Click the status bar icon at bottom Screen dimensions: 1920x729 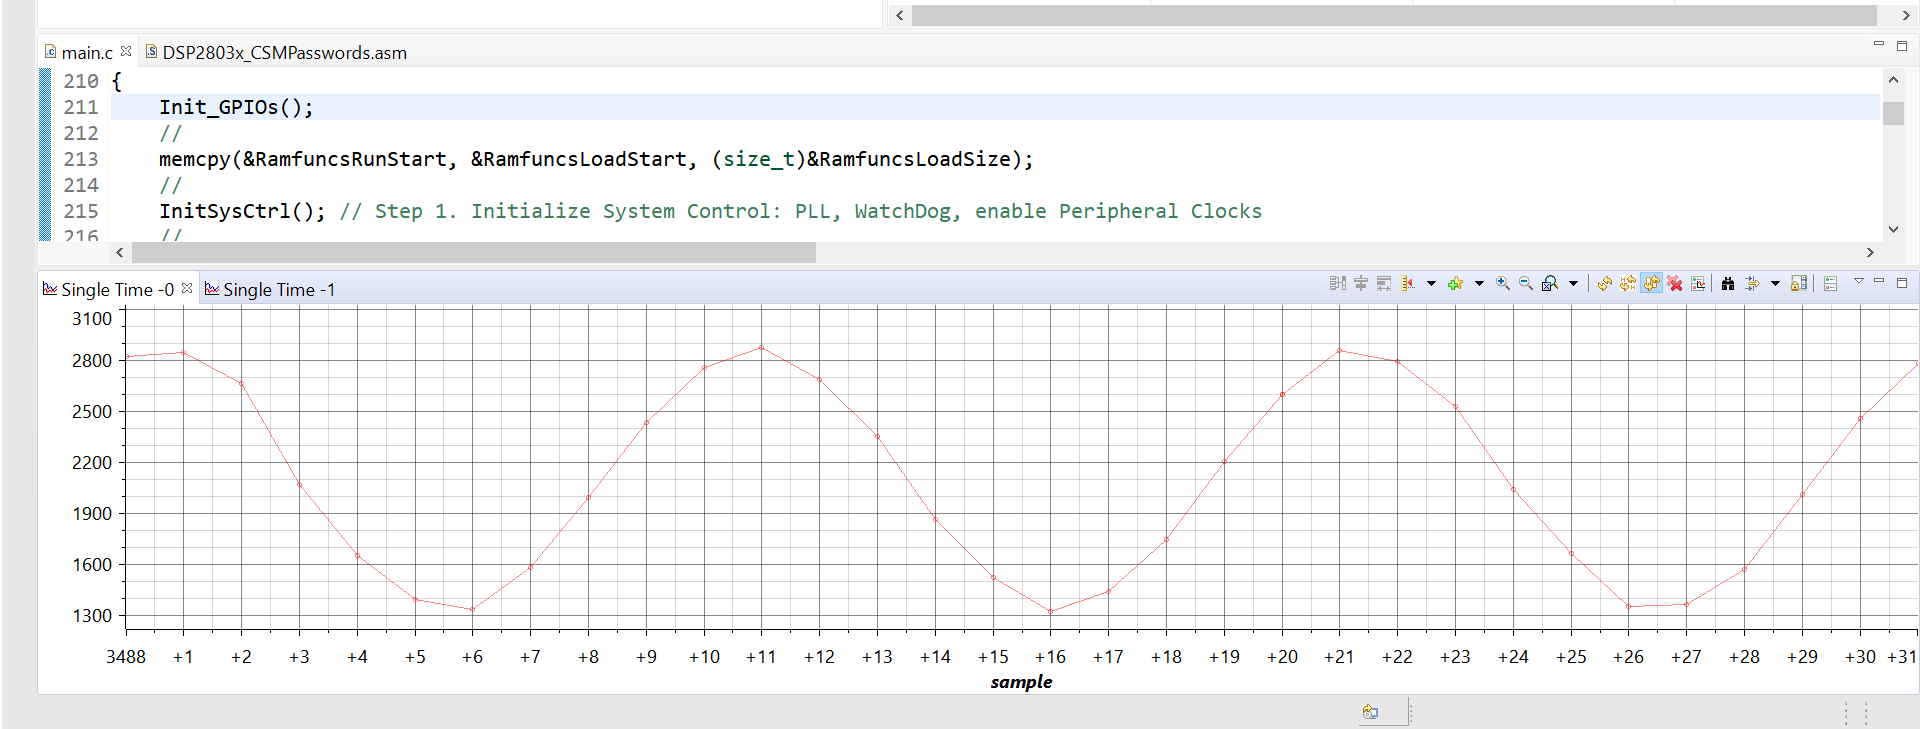click(x=1370, y=712)
